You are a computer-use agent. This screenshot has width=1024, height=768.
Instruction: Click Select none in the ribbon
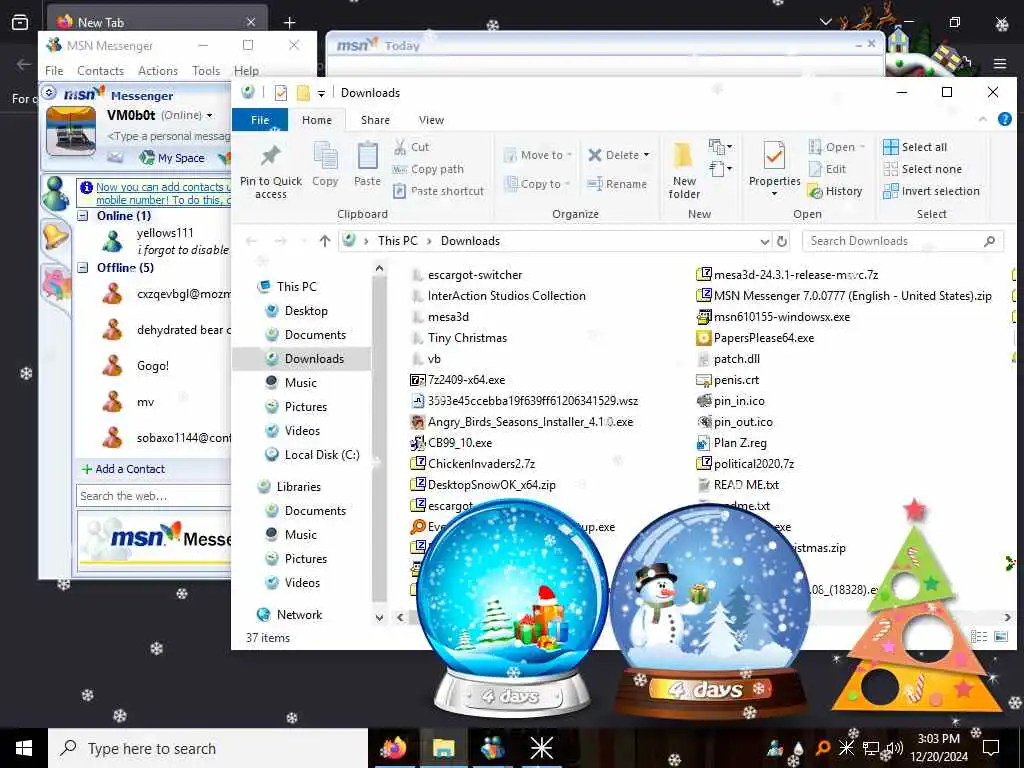point(922,169)
